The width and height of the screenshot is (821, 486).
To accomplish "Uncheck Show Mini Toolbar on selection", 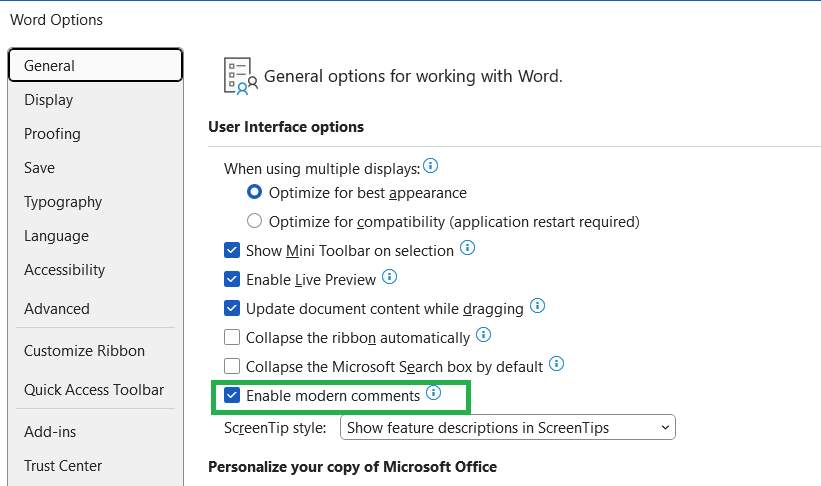I will tap(232, 251).
